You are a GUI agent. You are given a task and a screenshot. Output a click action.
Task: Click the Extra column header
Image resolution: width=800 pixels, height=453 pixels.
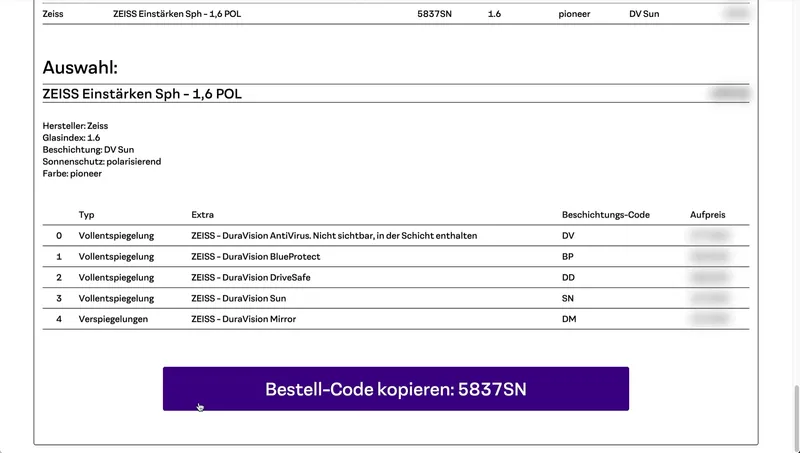pyautogui.click(x=203, y=215)
